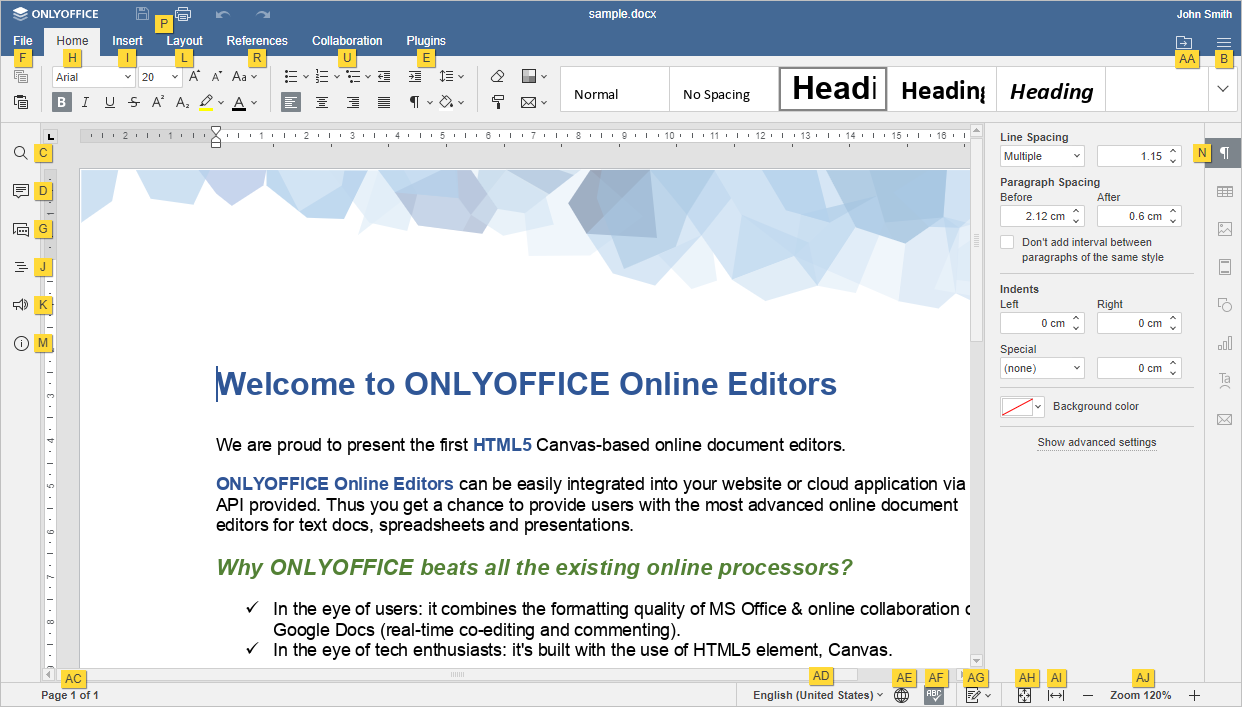Apply the No Spacing style
The width and height of the screenshot is (1242, 707).
(x=724, y=89)
